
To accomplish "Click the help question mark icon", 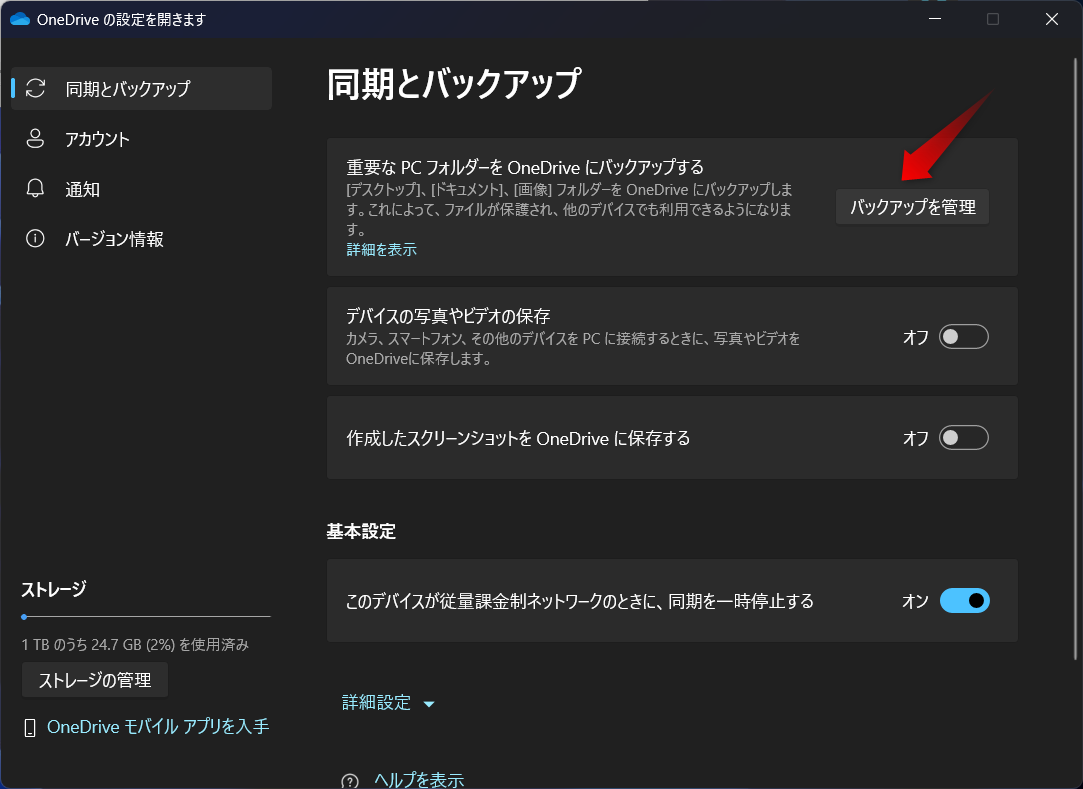I will click(x=350, y=781).
